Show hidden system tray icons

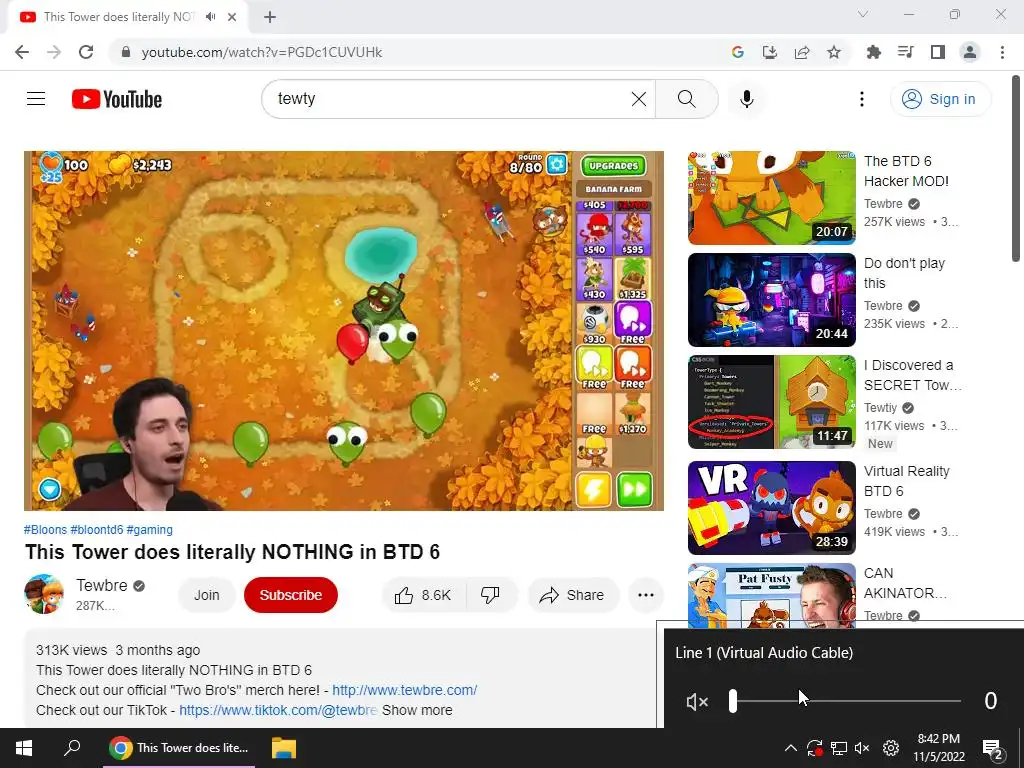pos(790,748)
